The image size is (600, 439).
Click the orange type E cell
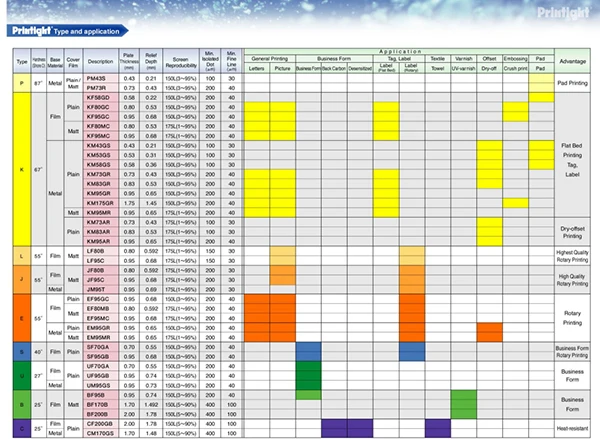click(22, 318)
